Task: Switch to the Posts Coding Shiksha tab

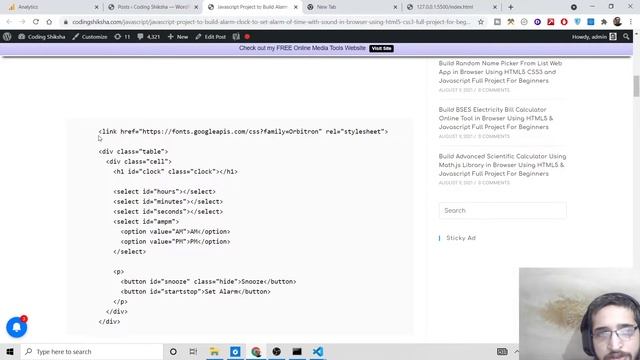Action: [152, 7]
